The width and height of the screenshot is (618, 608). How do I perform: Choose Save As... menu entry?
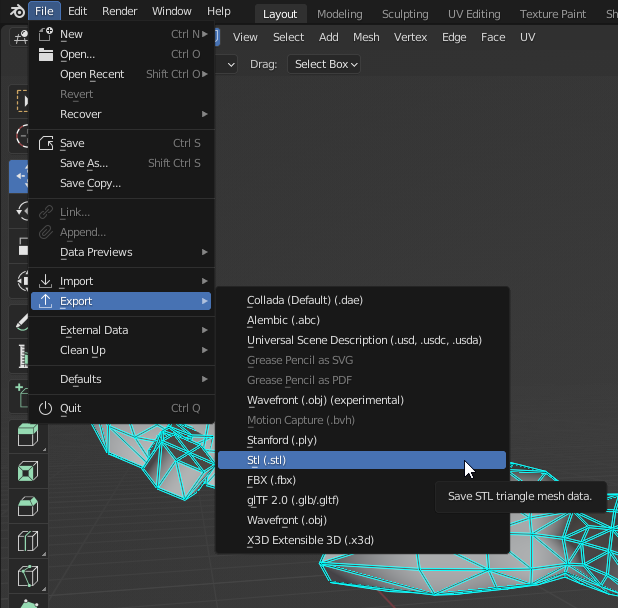pyautogui.click(x=121, y=163)
